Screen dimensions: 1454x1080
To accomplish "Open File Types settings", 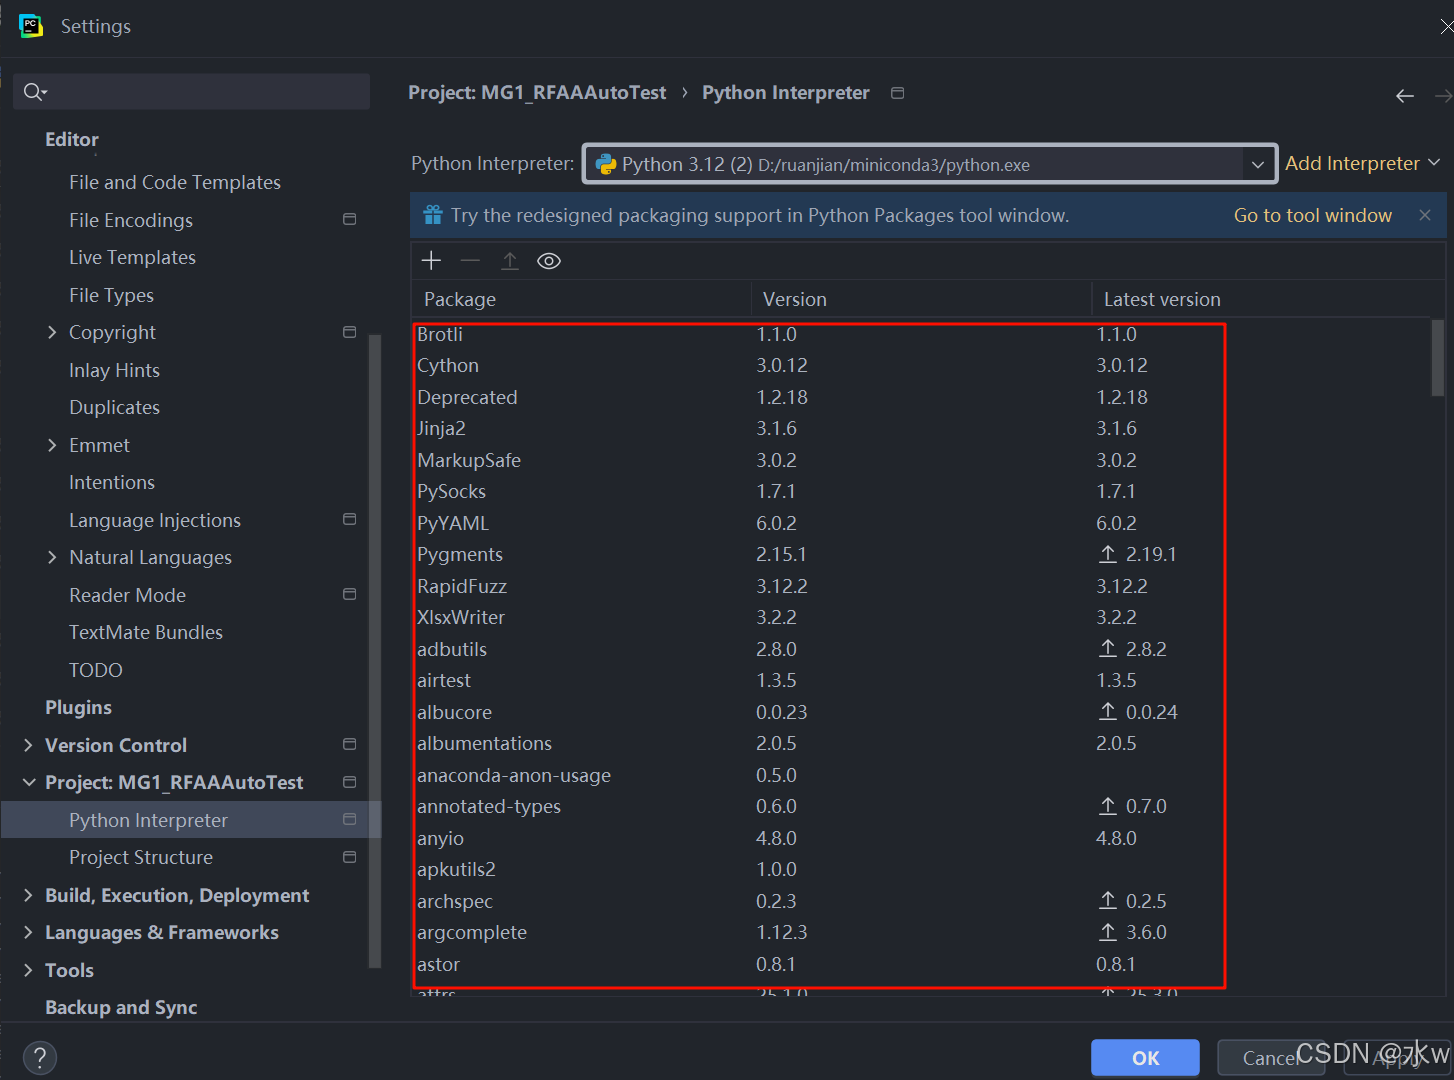I will tap(111, 295).
